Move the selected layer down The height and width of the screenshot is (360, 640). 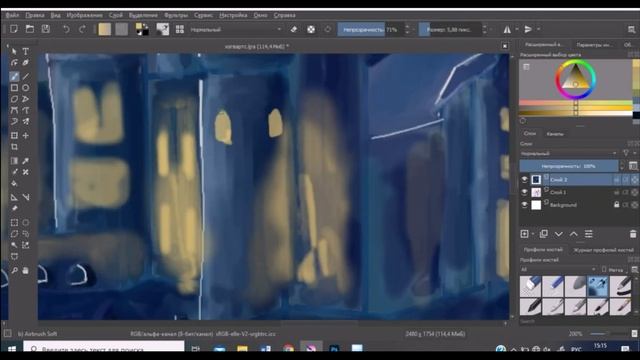[x=558, y=234]
